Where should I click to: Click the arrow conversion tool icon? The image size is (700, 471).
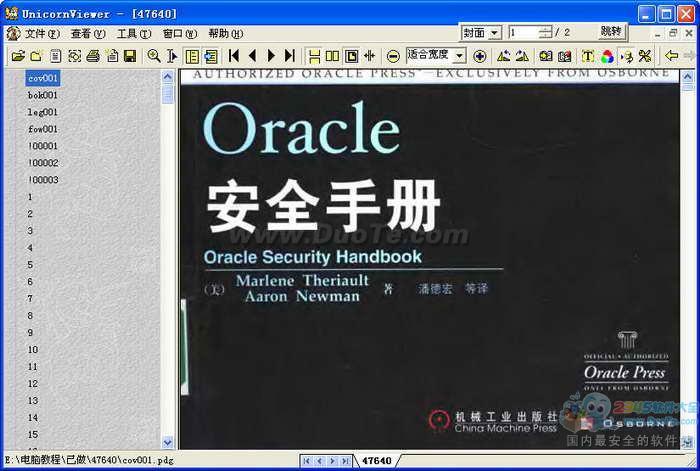click(x=626, y=56)
